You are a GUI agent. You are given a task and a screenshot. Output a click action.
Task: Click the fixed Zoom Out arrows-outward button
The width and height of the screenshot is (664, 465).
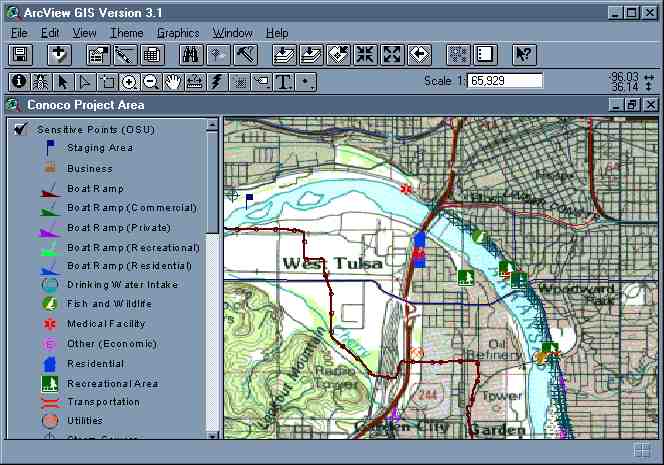coord(392,55)
